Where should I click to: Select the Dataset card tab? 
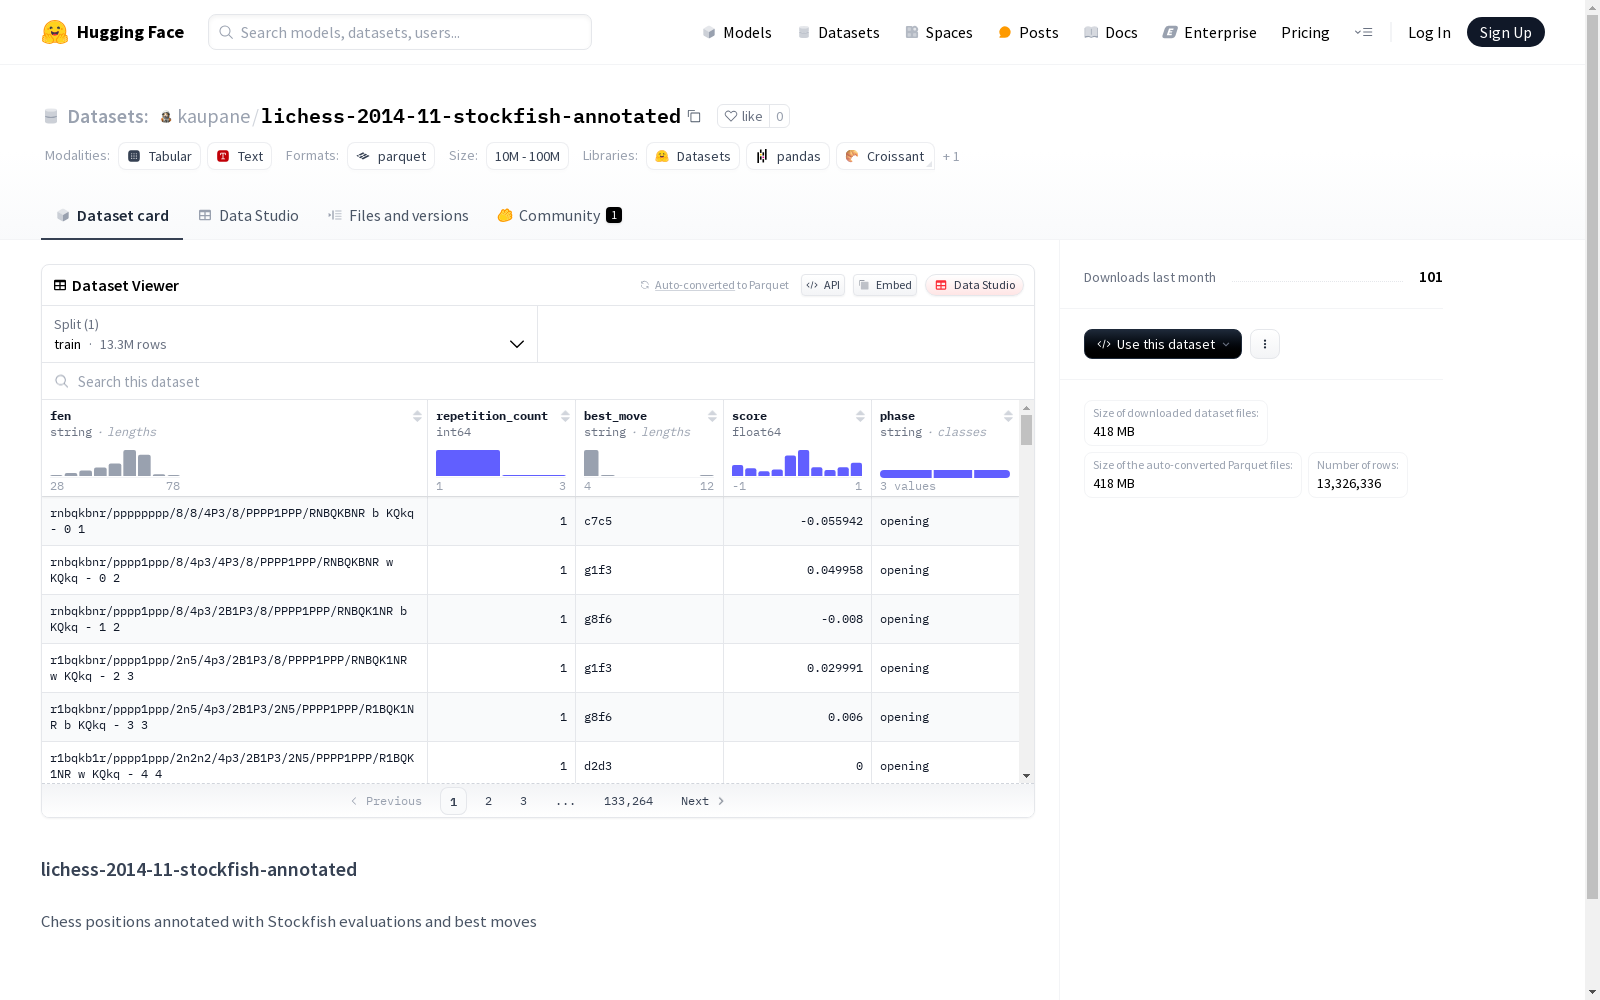(112, 216)
